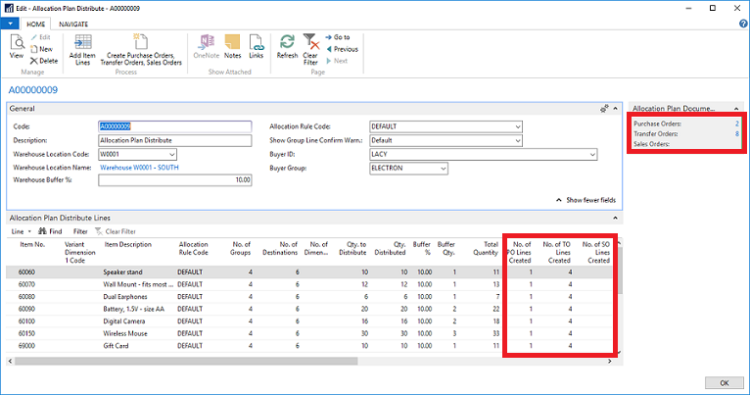This screenshot has height=395, width=750.
Task: Sort by Item Description column header
Action: [x=128, y=244]
